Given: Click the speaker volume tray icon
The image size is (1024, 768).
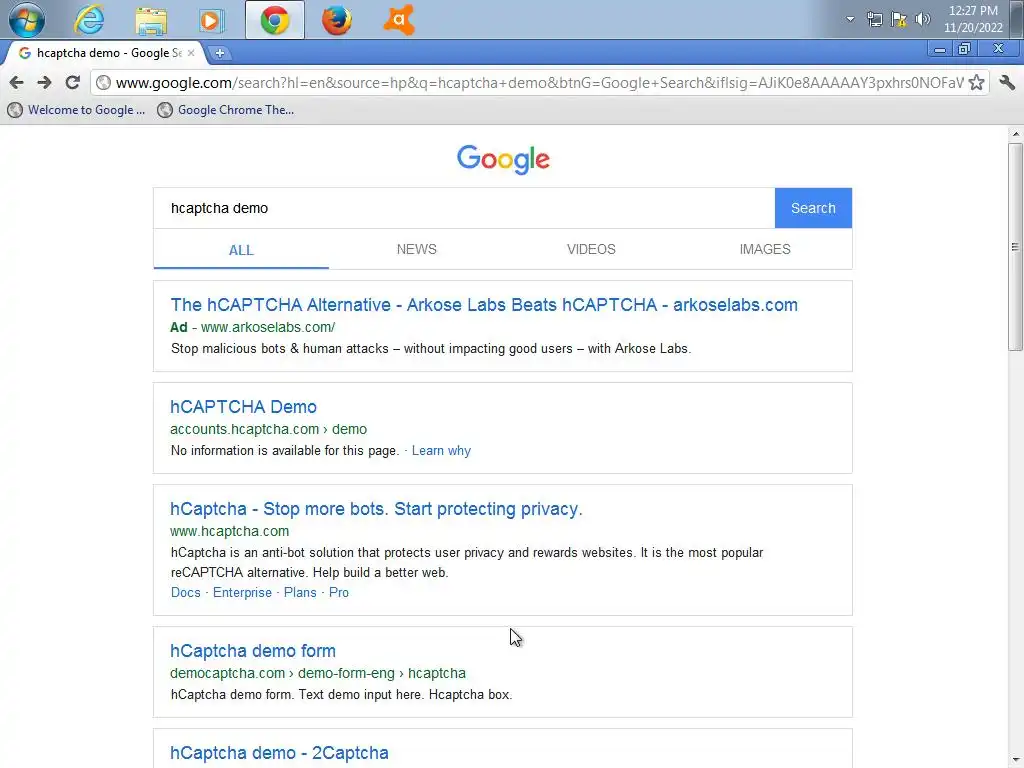Looking at the screenshot, I should coord(923,19).
